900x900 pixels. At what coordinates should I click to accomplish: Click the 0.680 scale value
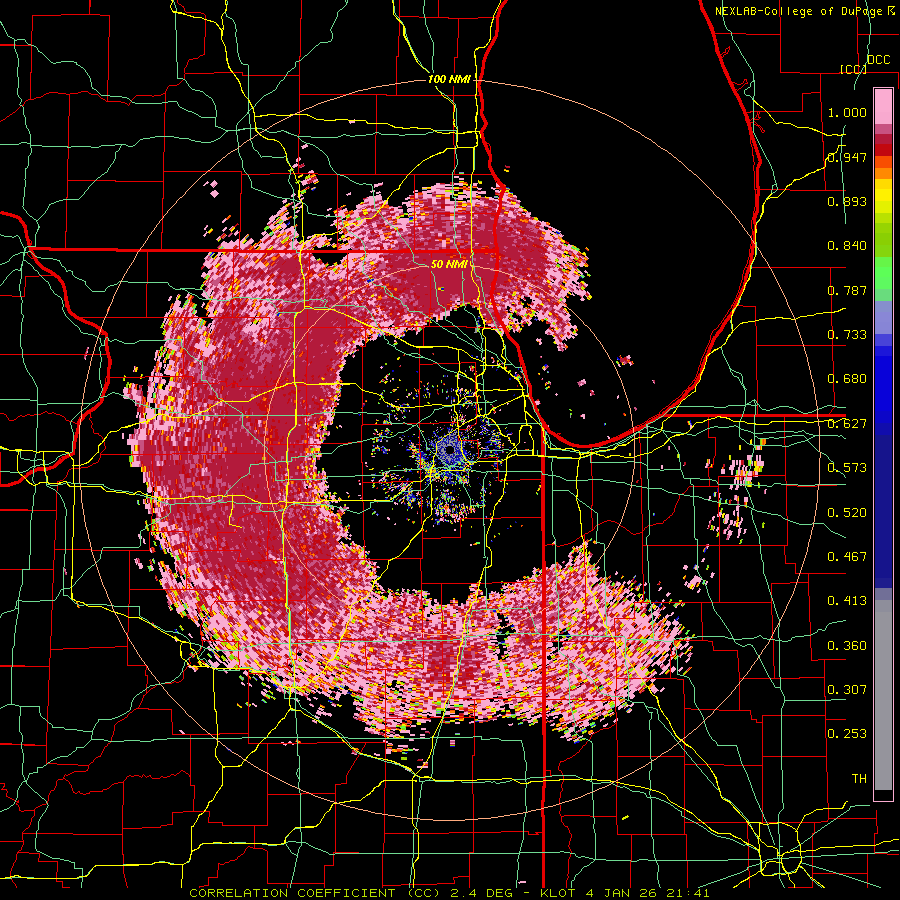click(847, 379)
